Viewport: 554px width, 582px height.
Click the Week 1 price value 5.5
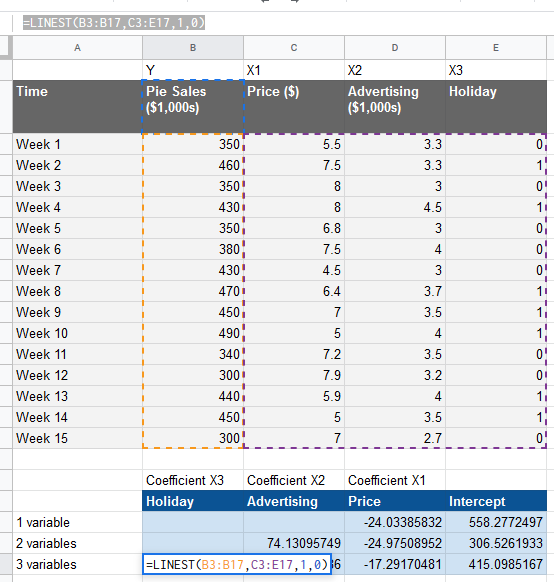point(294,144)
